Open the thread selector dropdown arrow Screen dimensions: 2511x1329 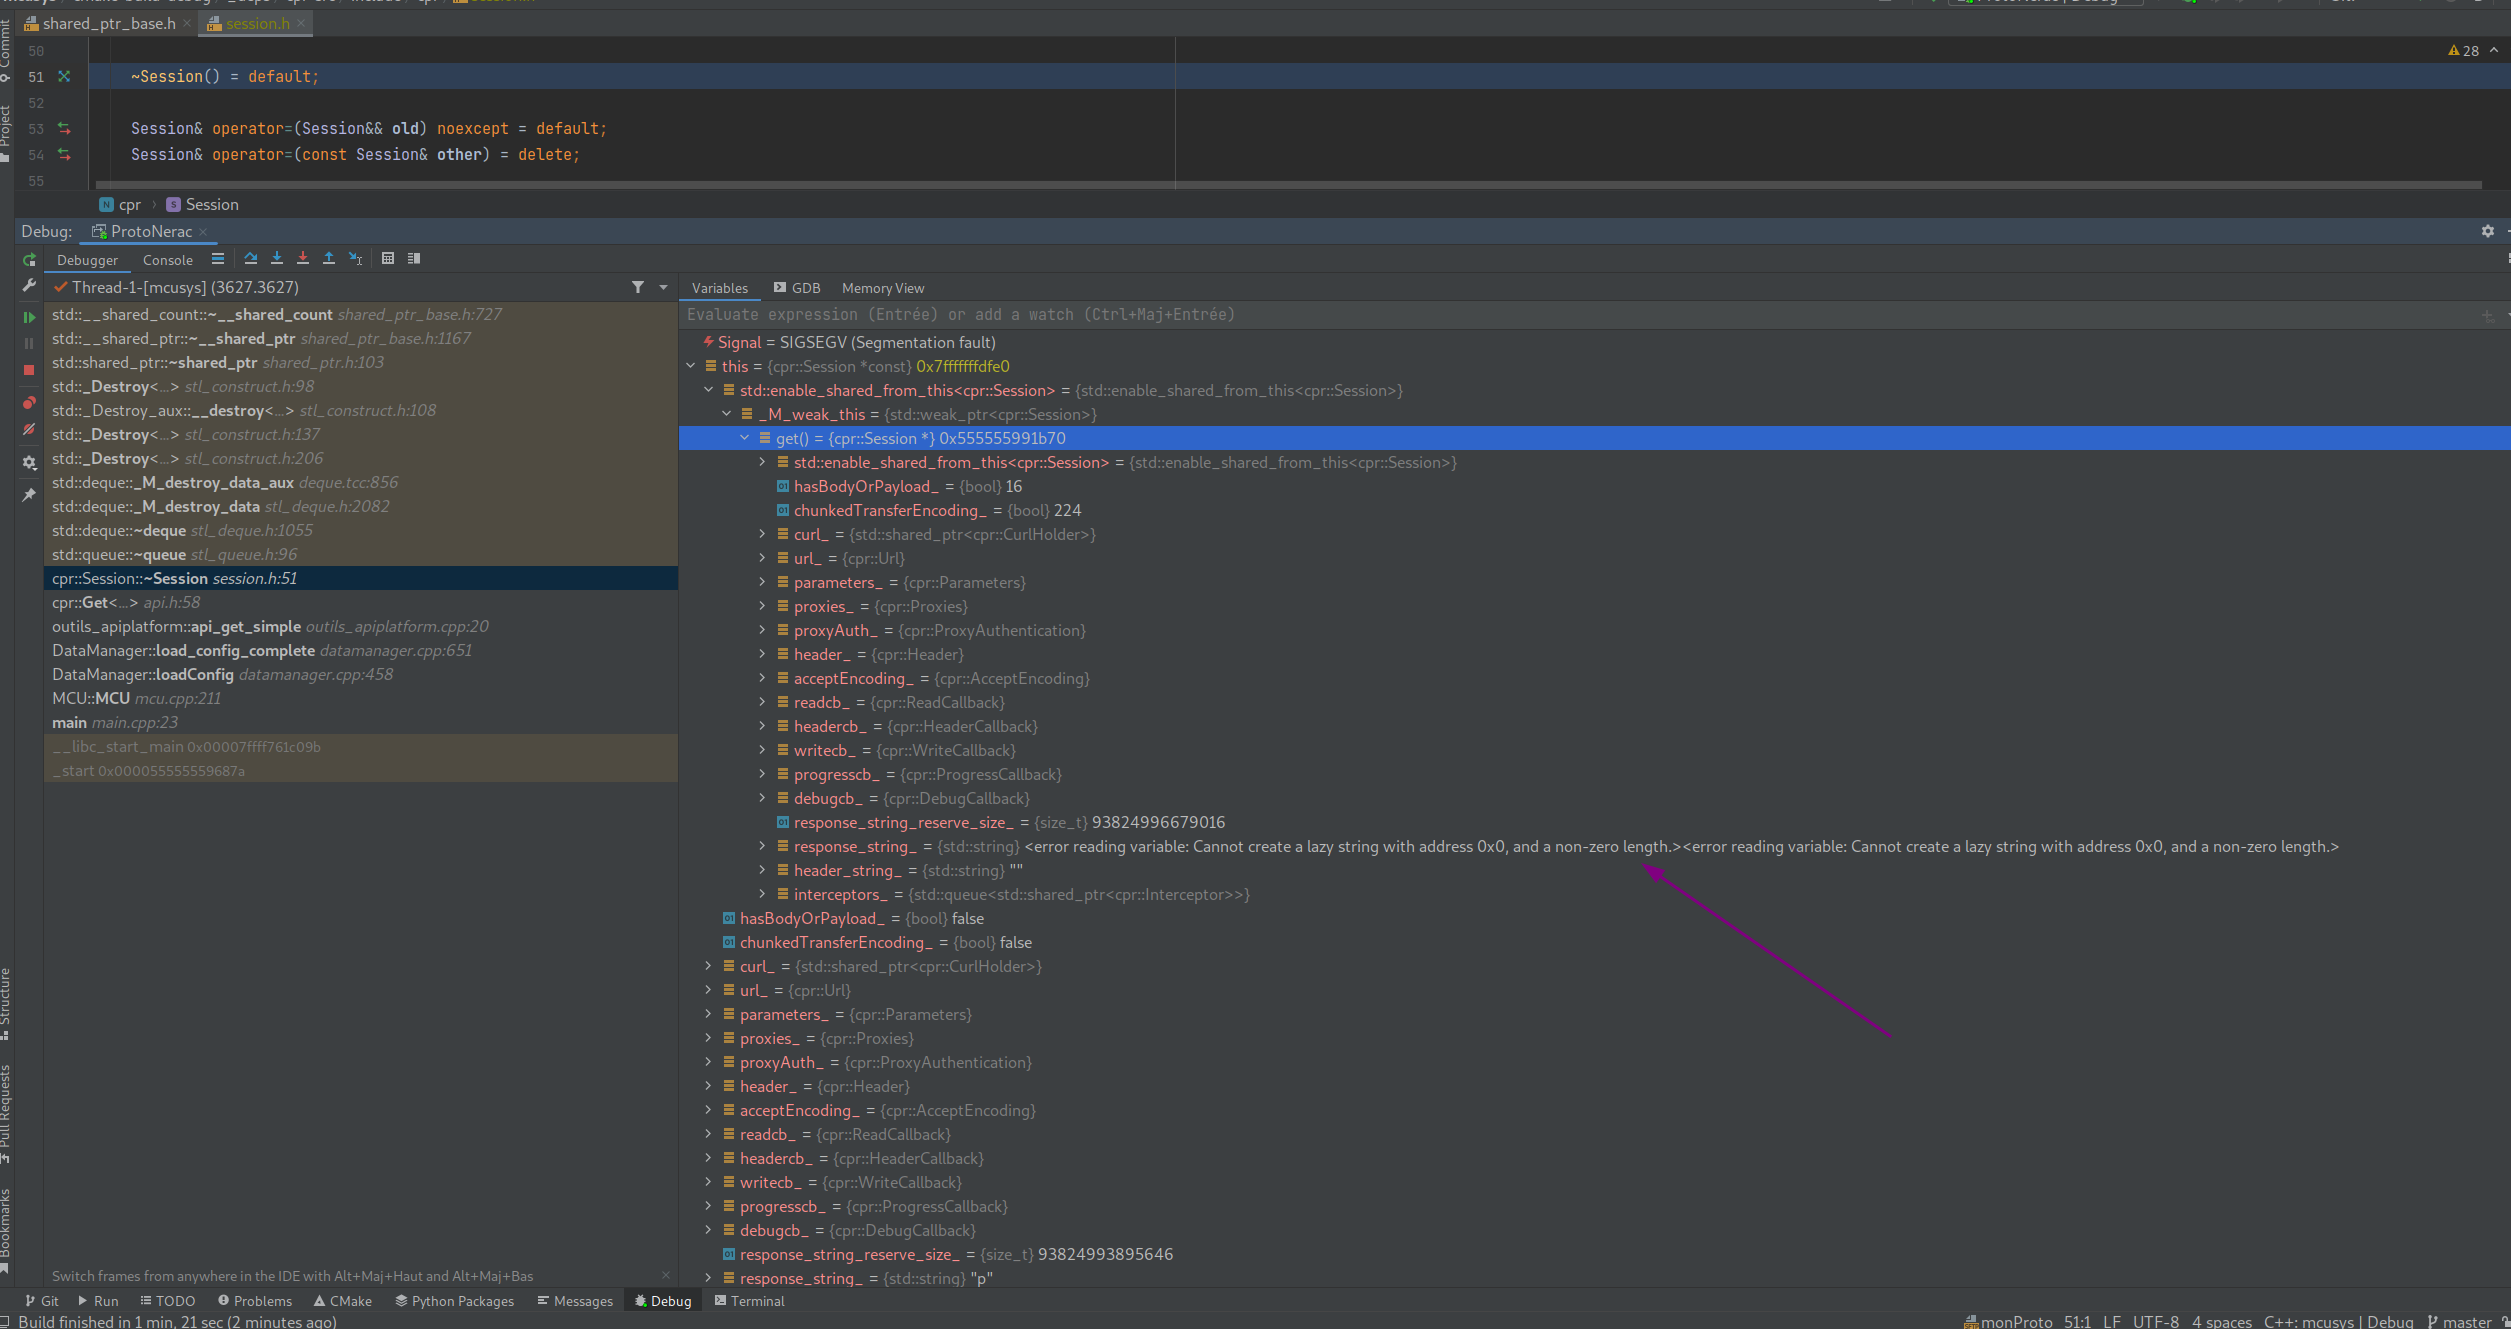coord(663,288)
